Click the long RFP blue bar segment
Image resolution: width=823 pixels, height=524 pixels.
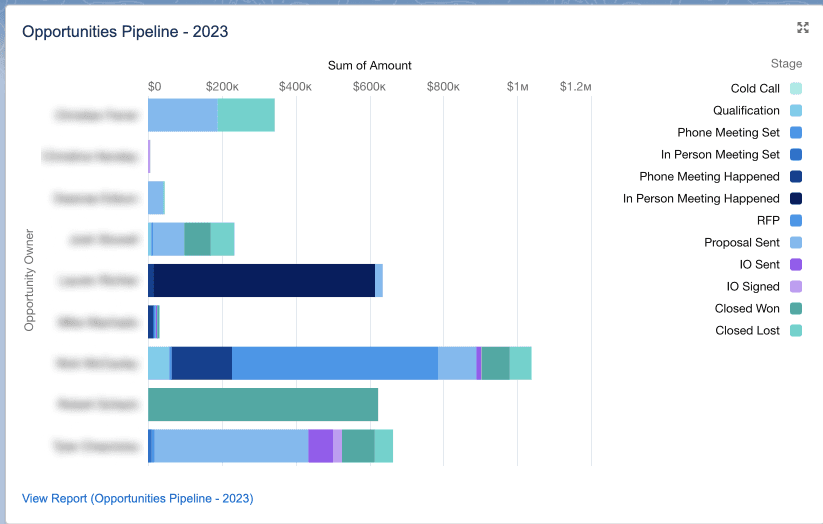335,363
